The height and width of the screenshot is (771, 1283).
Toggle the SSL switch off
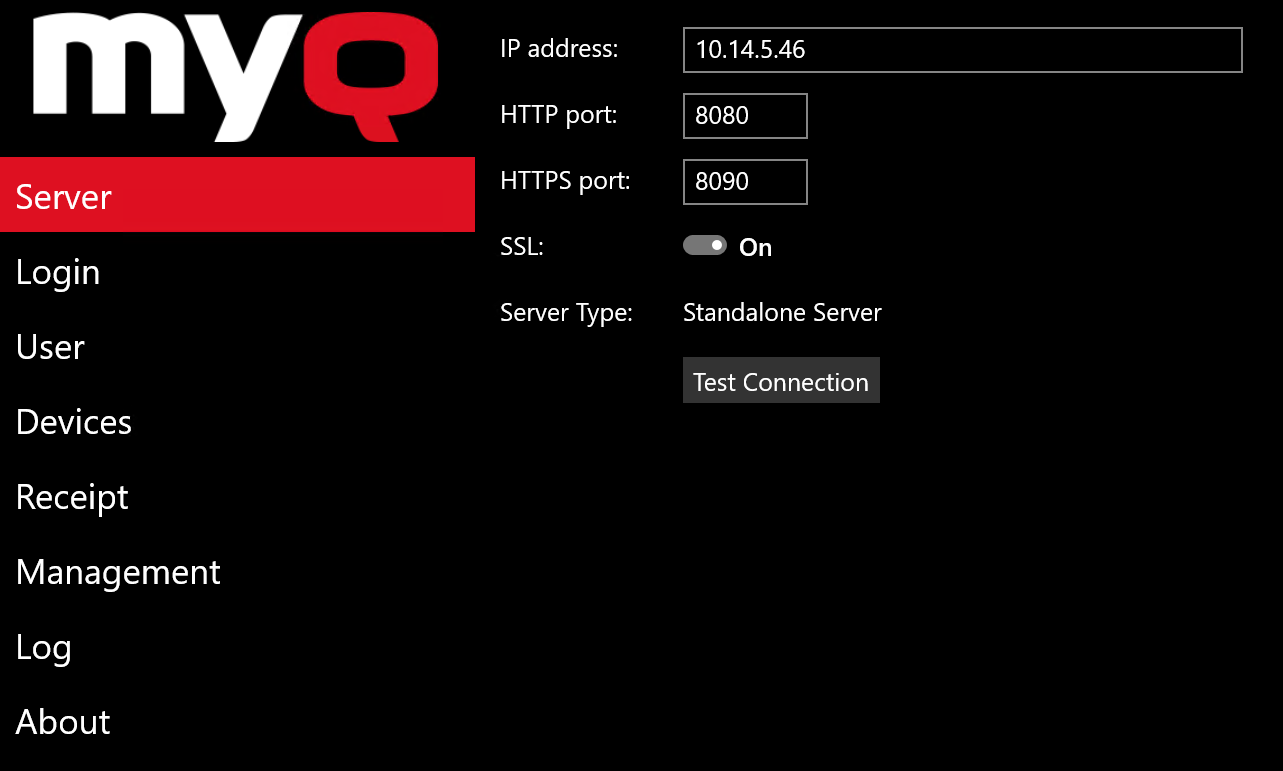(704, 244)
